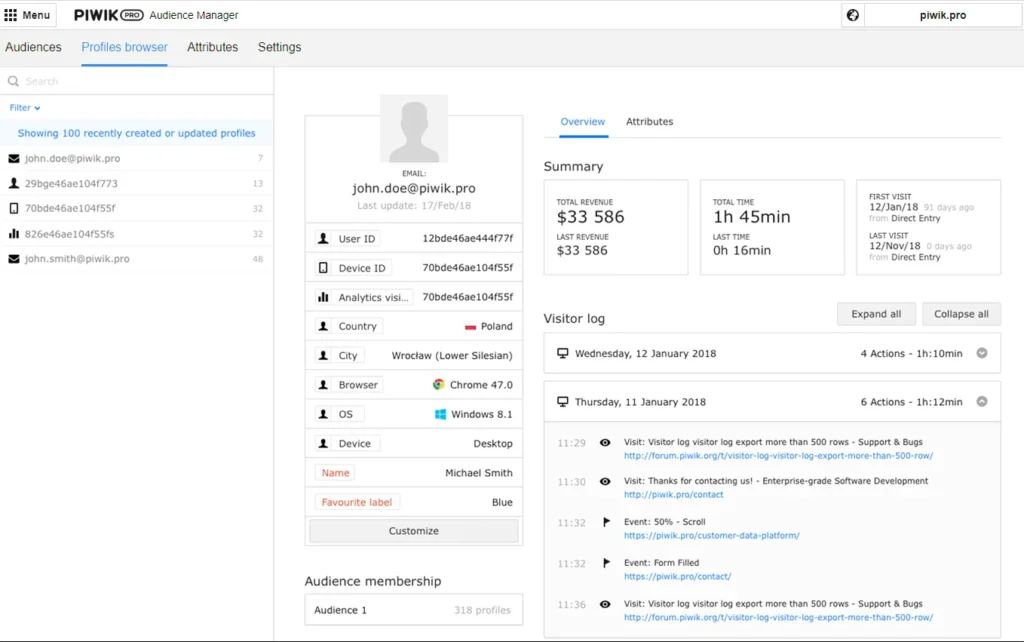
Task: Click the Chrome browser icon
Action: coord(439,385)
